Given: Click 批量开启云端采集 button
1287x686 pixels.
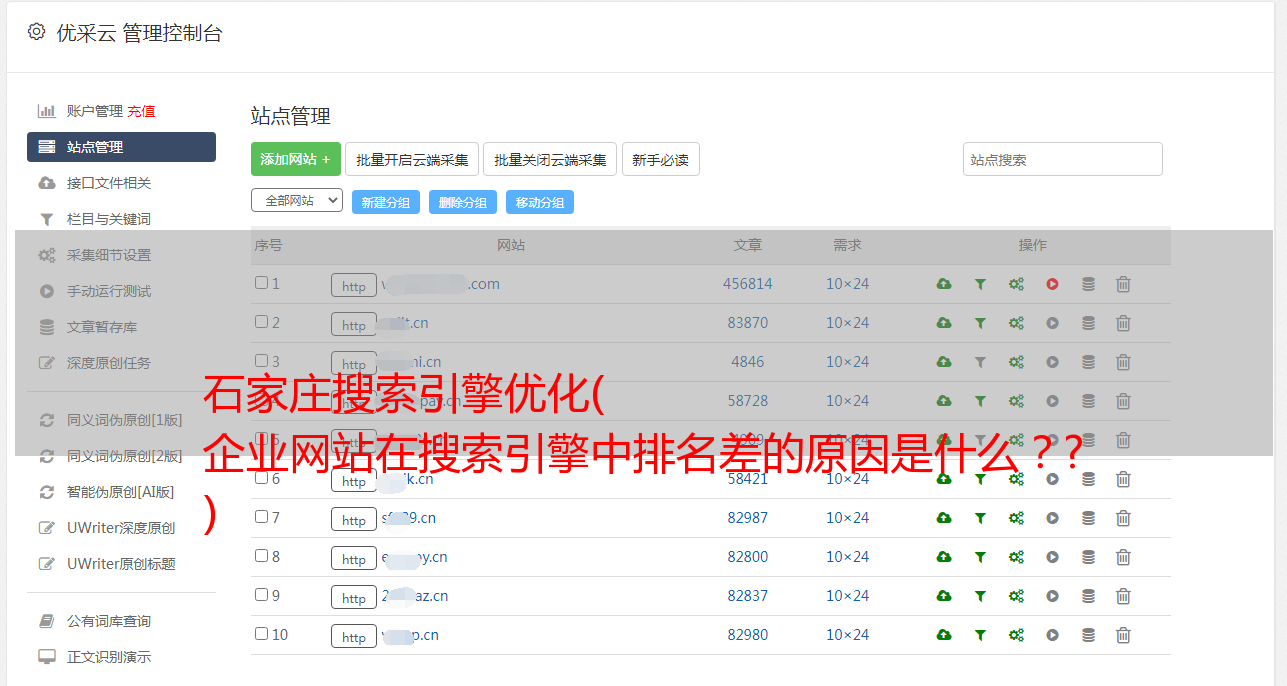Looking at the screenshot, I should click(x=412, y=159).
